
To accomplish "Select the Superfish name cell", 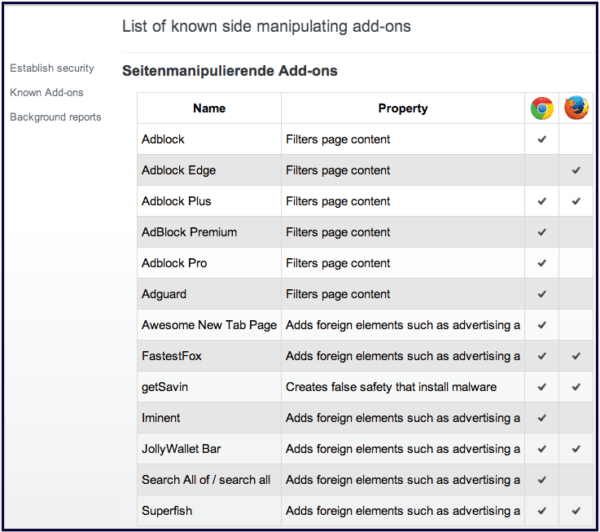I will pyautogui.click(x=209, y=511).
